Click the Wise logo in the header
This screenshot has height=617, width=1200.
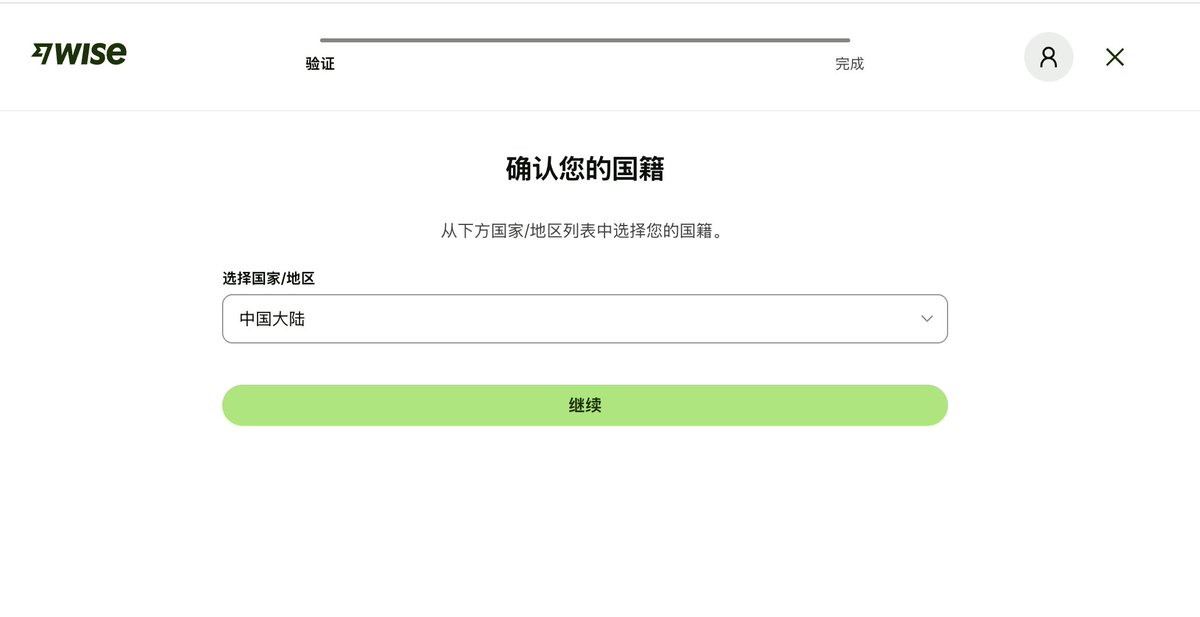[x=79, y=54]
